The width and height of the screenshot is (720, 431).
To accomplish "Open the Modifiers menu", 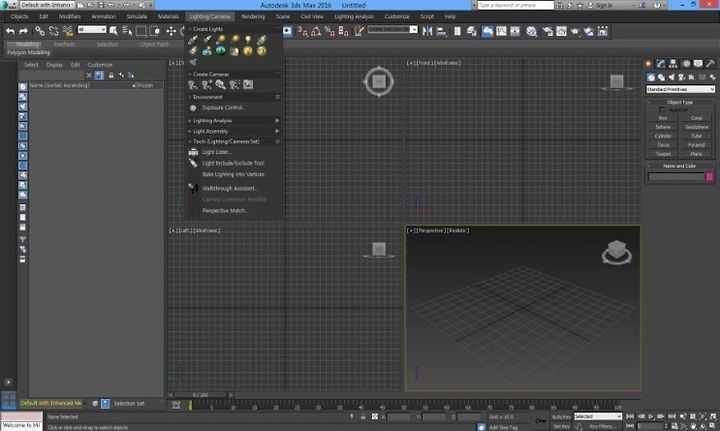I will tap(70, 17).
